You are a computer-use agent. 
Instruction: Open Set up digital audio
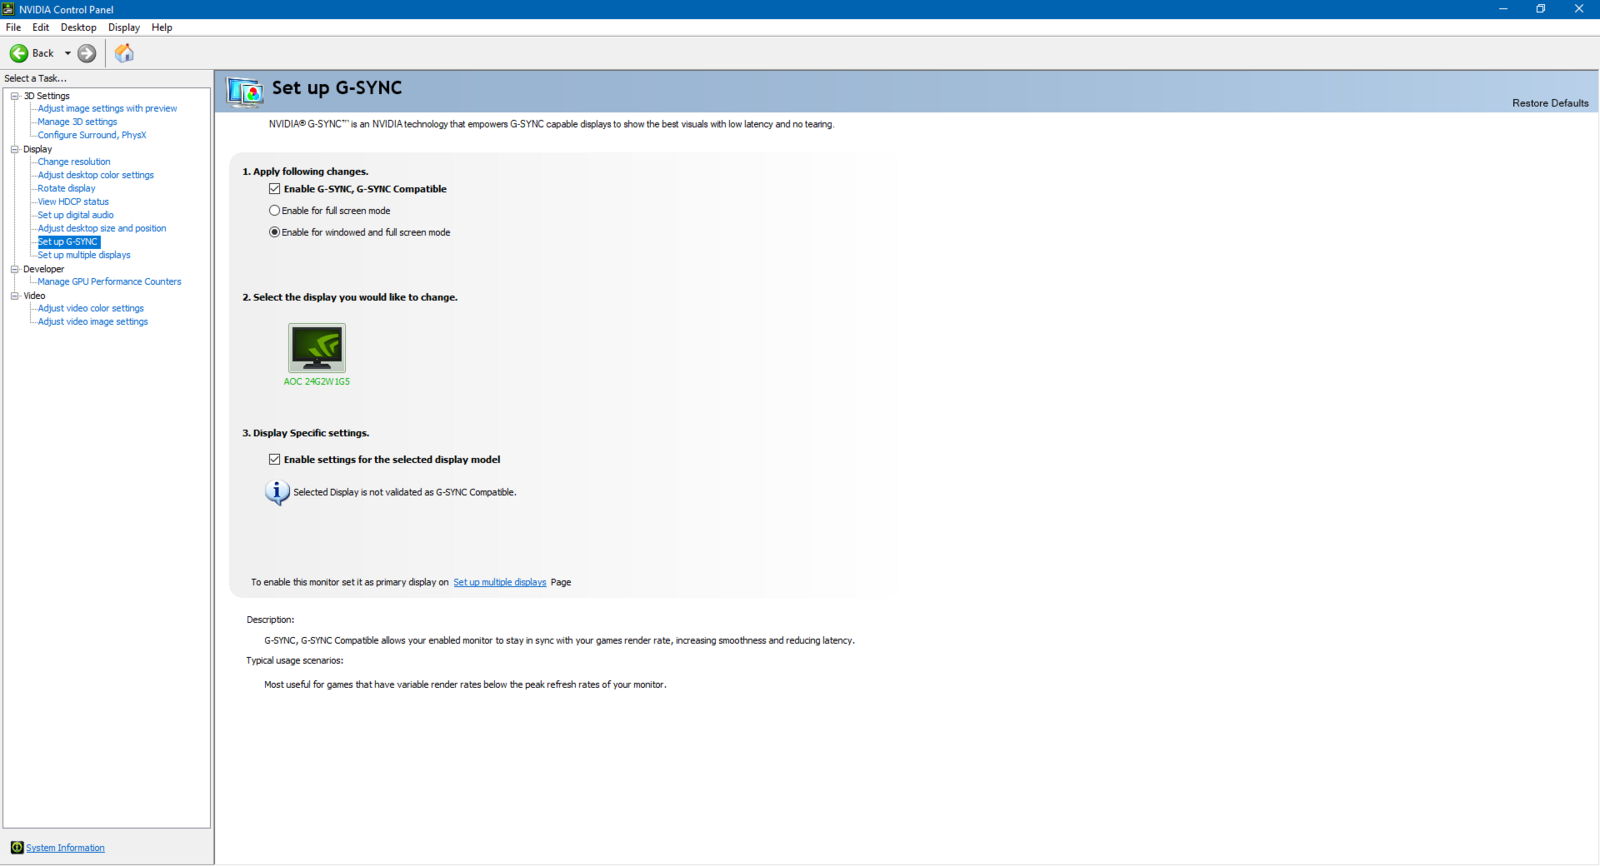coord(76,215)
